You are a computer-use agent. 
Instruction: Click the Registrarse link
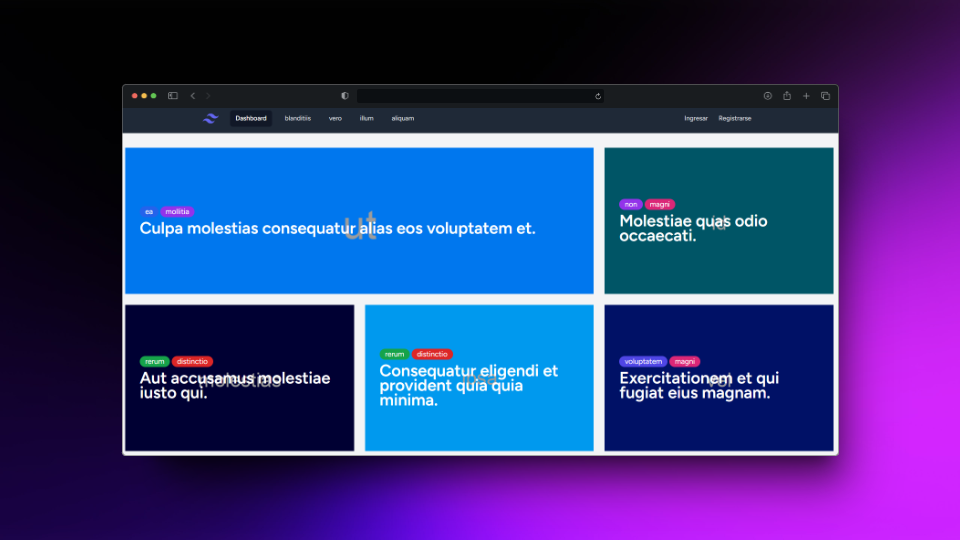(x=735, y=119)
